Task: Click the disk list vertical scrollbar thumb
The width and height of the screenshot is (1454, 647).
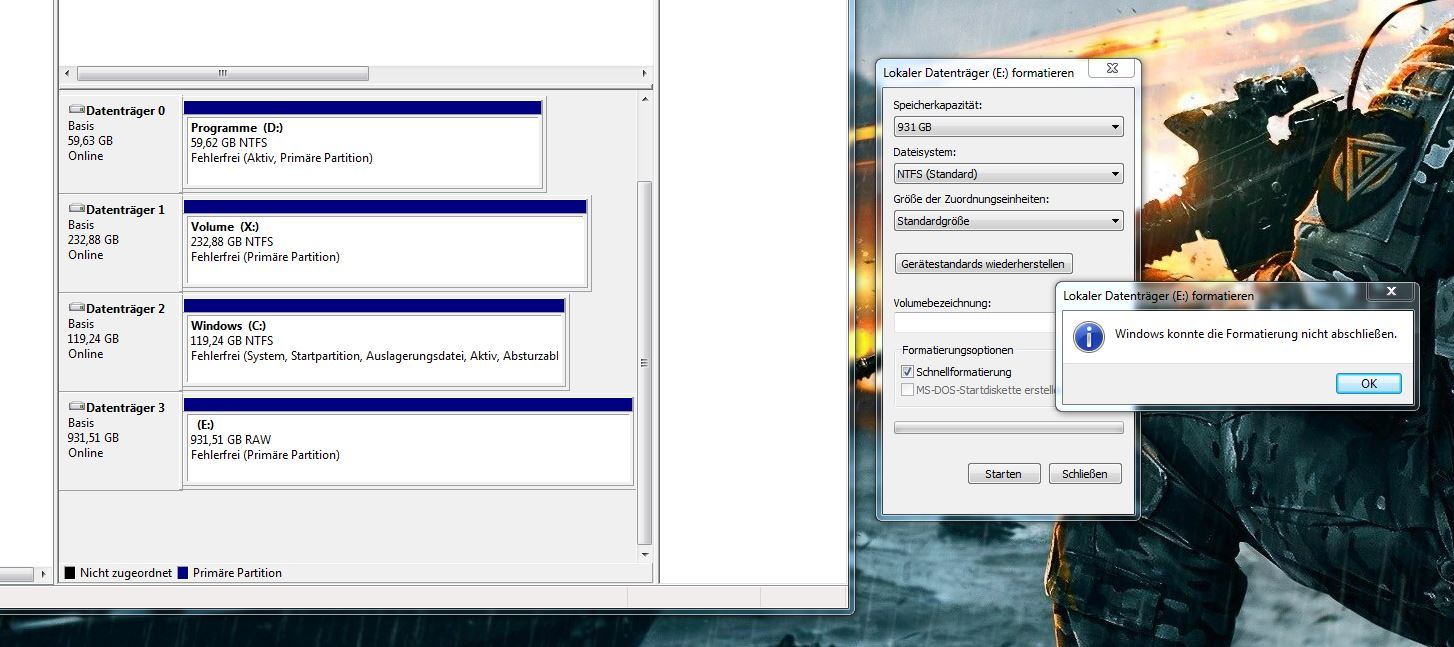Action: pyautogui.click(x=645, y=362)
